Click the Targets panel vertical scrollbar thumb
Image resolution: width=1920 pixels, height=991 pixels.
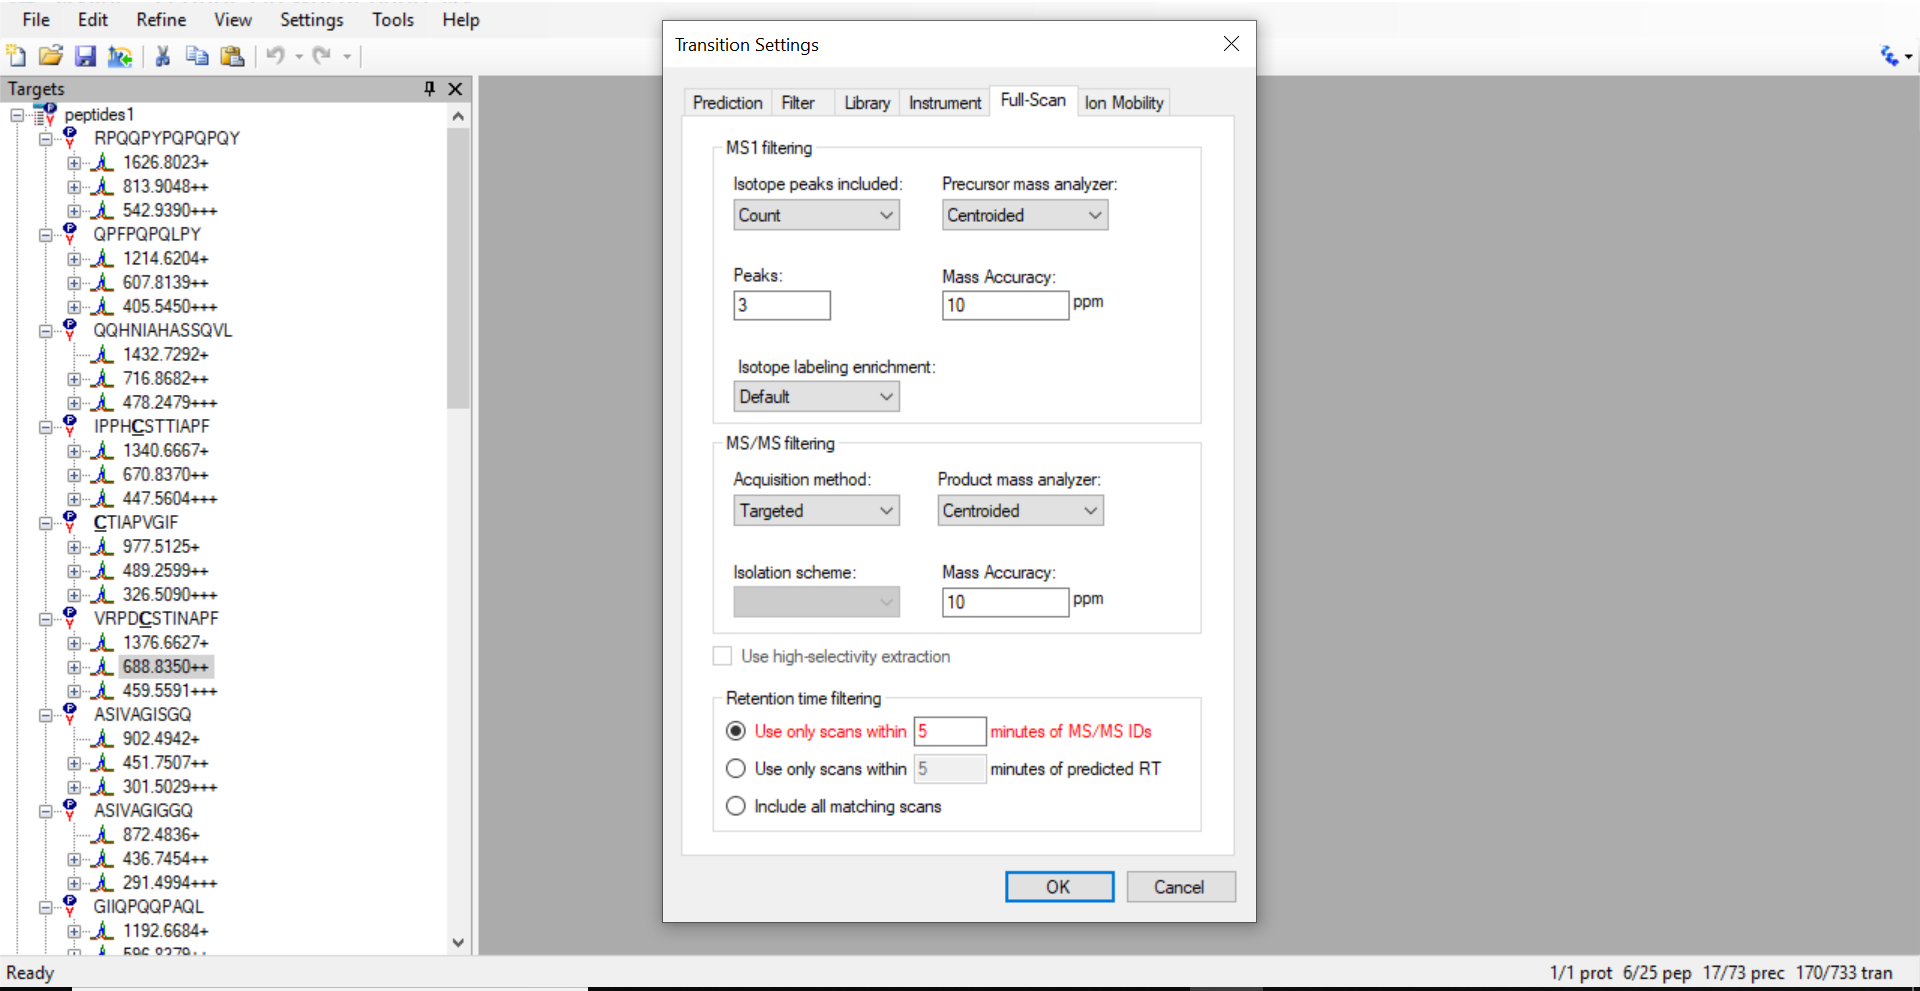pos(458,268)
